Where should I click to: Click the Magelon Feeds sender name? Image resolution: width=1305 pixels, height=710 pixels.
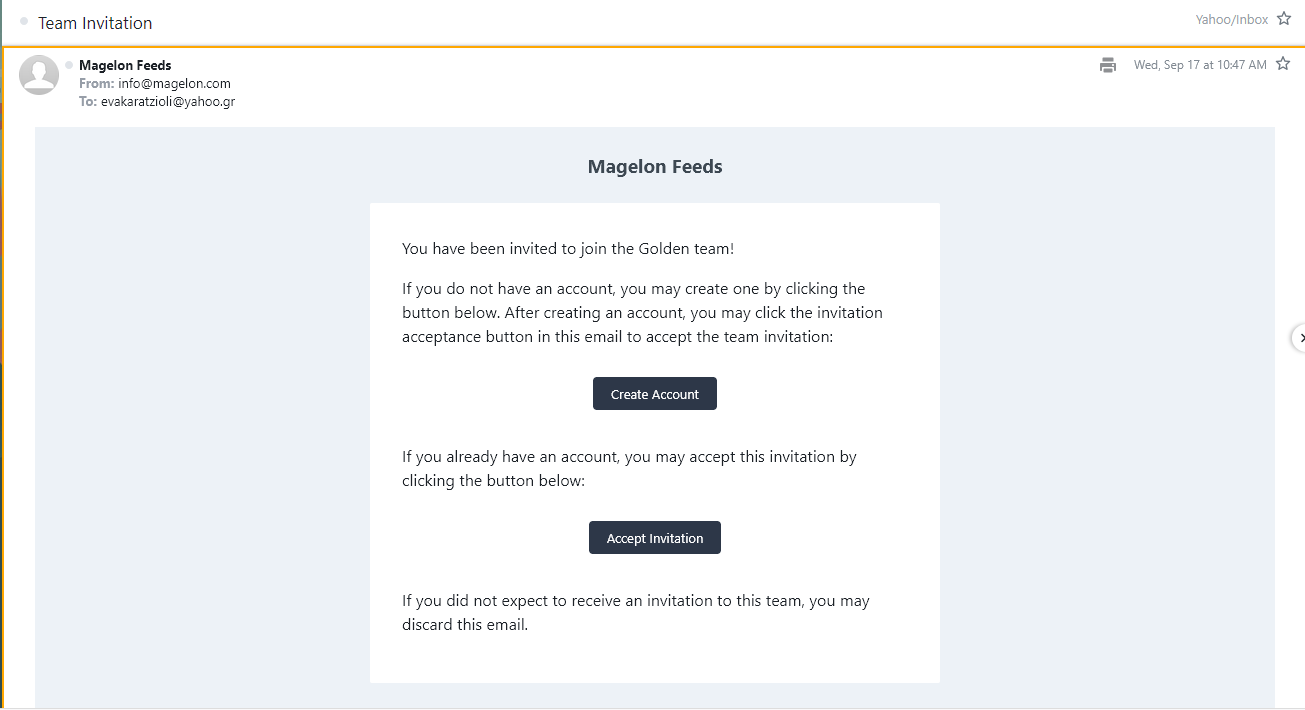tap(125, 66)
